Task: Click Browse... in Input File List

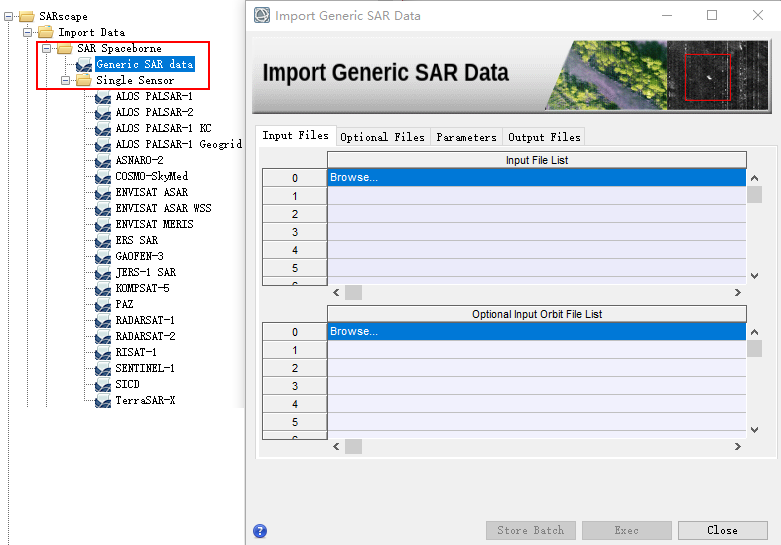Action: click(536, 177)
